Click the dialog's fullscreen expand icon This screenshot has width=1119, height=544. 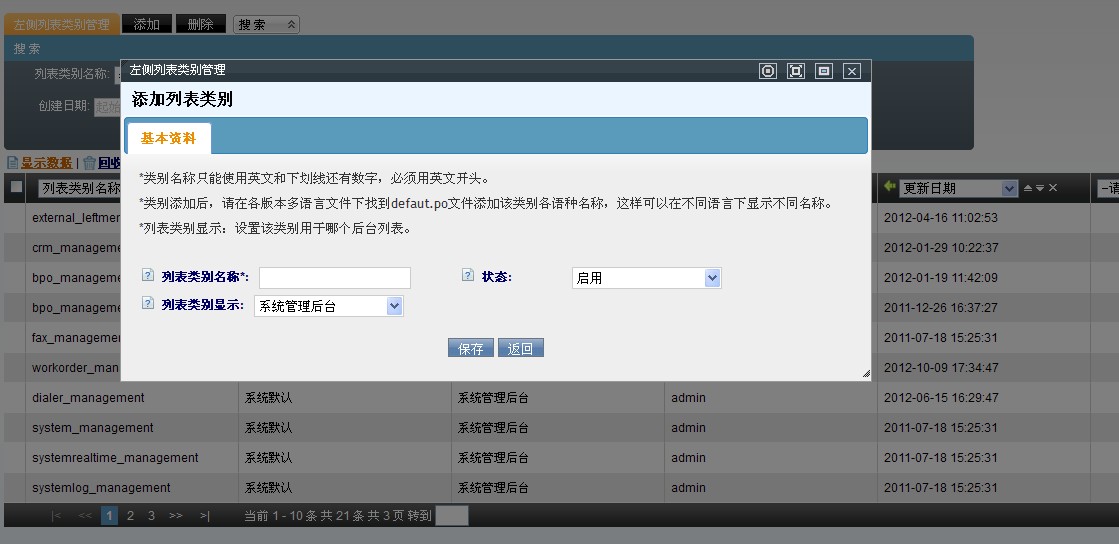click(x=796, y=71)
